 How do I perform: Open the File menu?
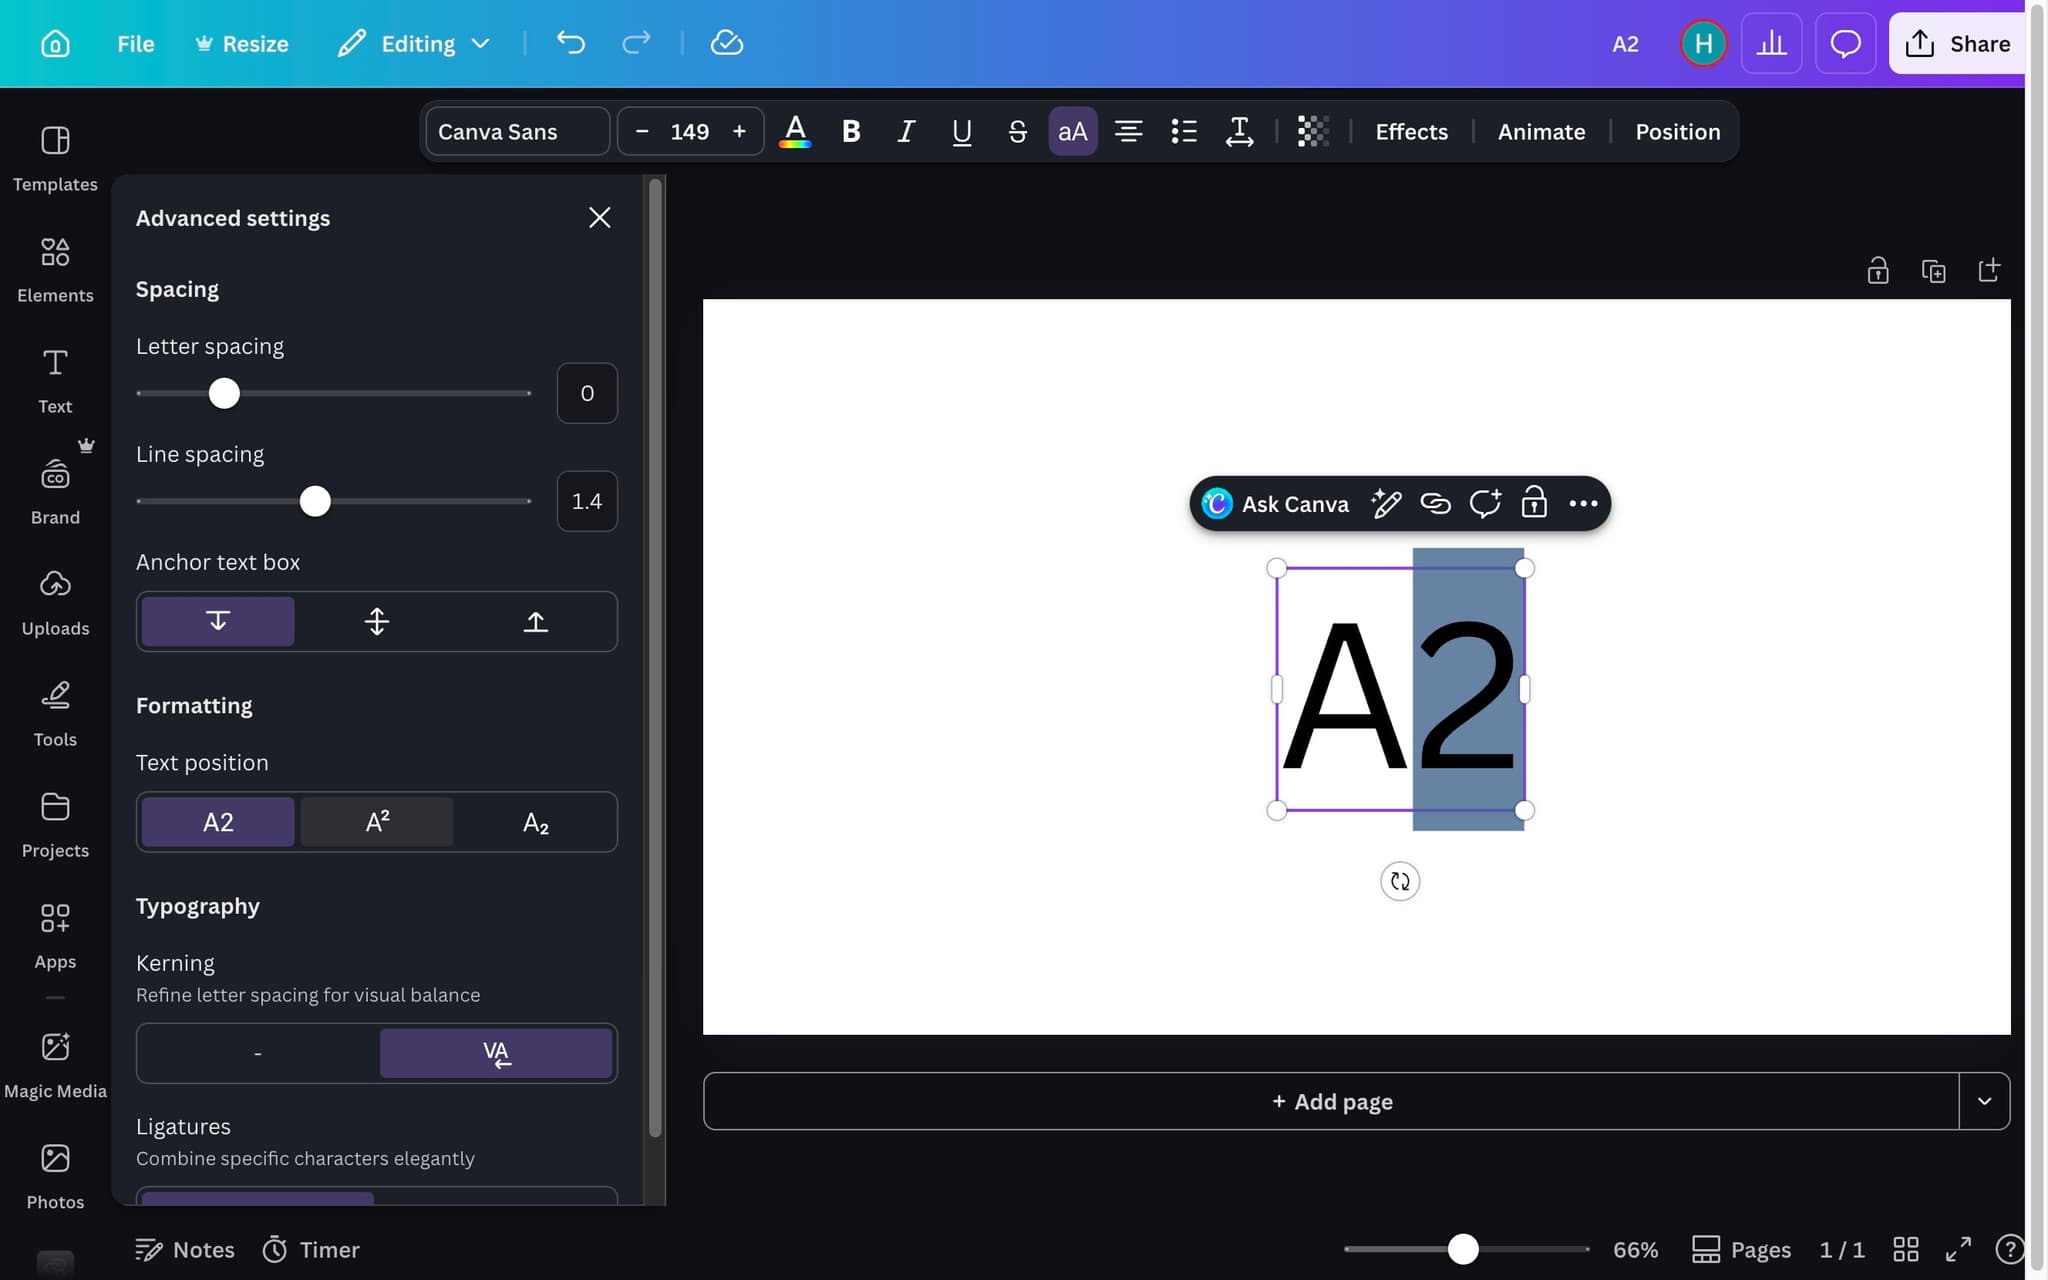[x=135, y=43]
